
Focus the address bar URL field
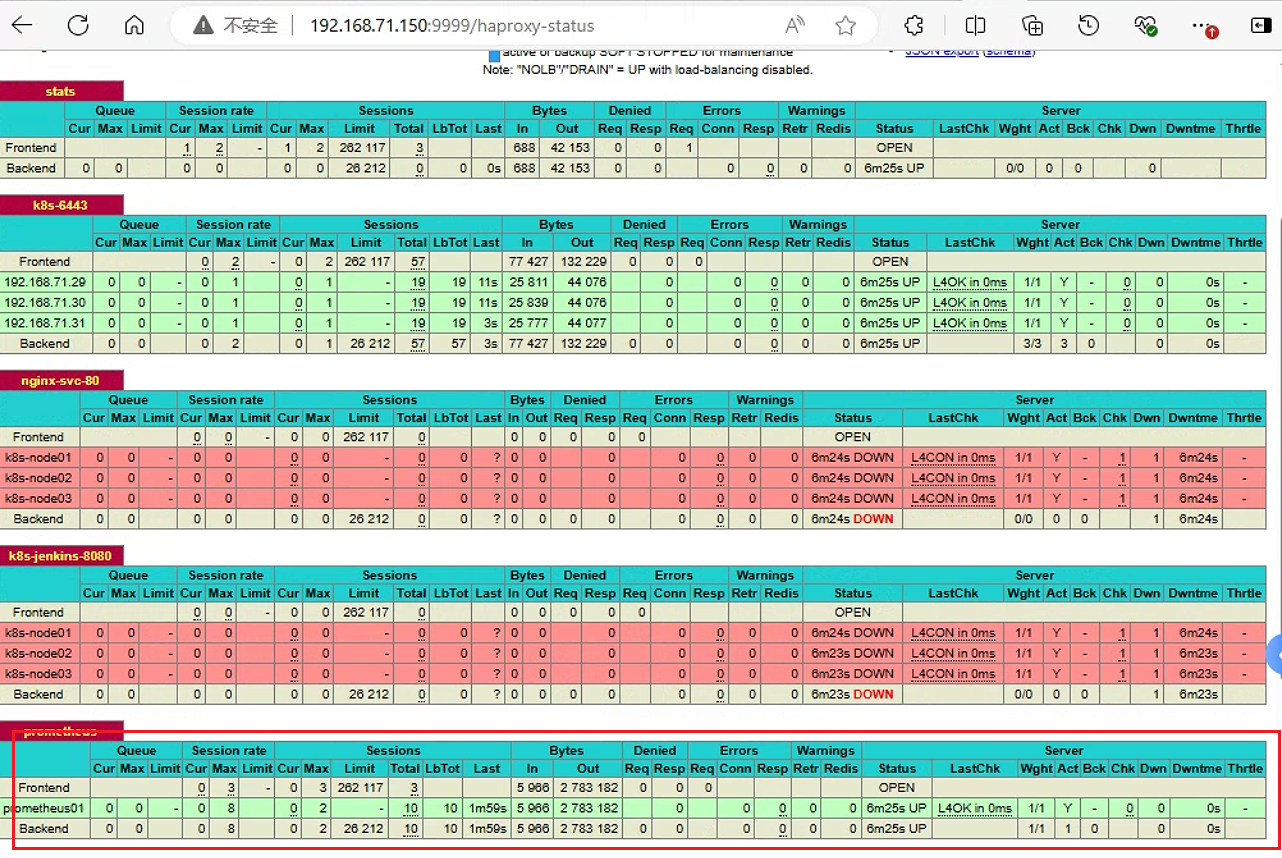point(452,26)
